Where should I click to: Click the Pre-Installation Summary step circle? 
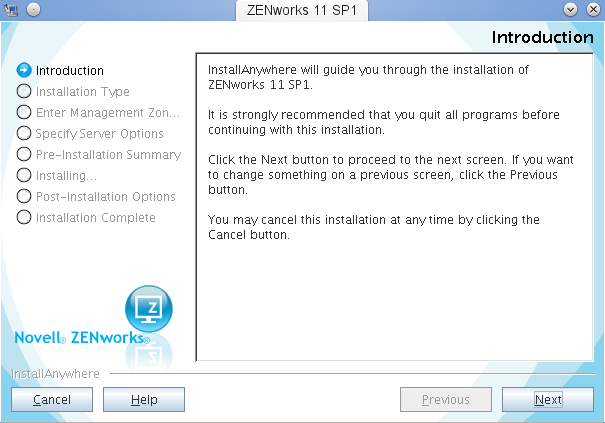click(25, 155)
